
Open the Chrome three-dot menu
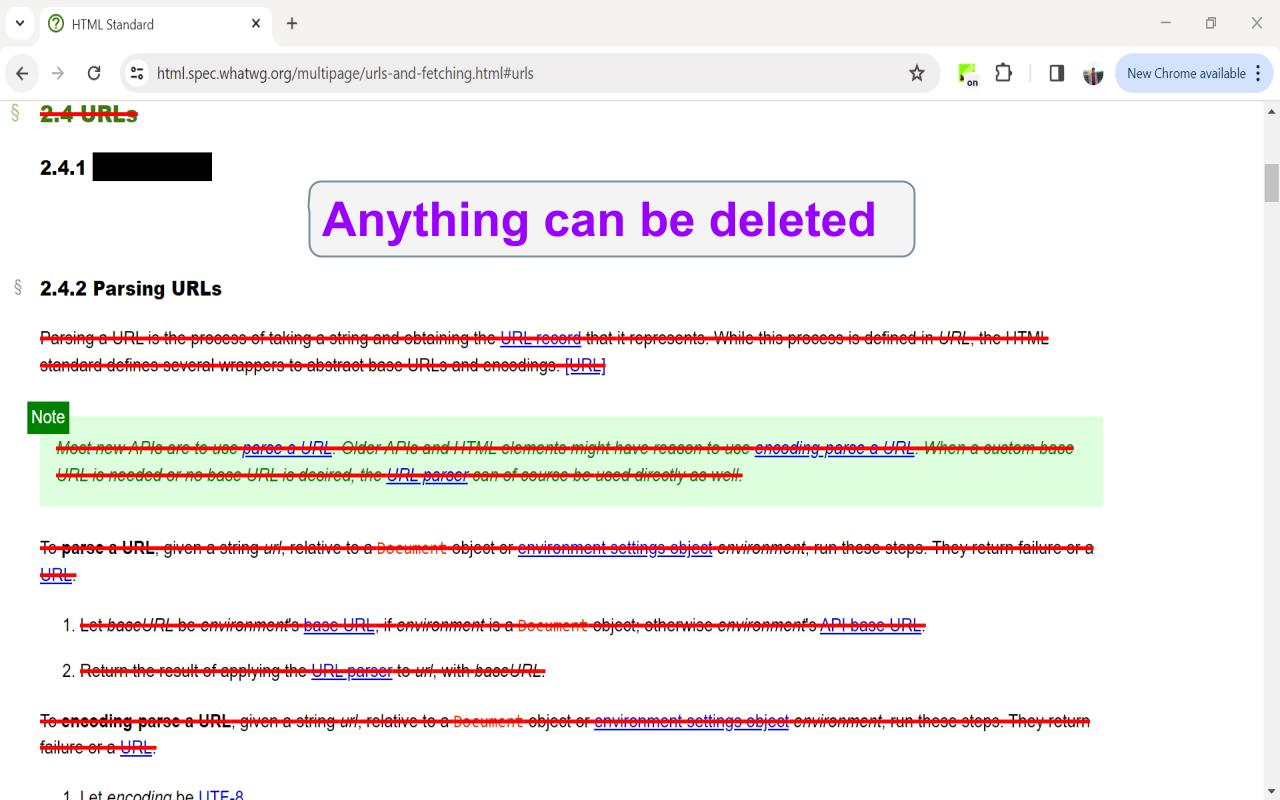(x=1258, y=73)
